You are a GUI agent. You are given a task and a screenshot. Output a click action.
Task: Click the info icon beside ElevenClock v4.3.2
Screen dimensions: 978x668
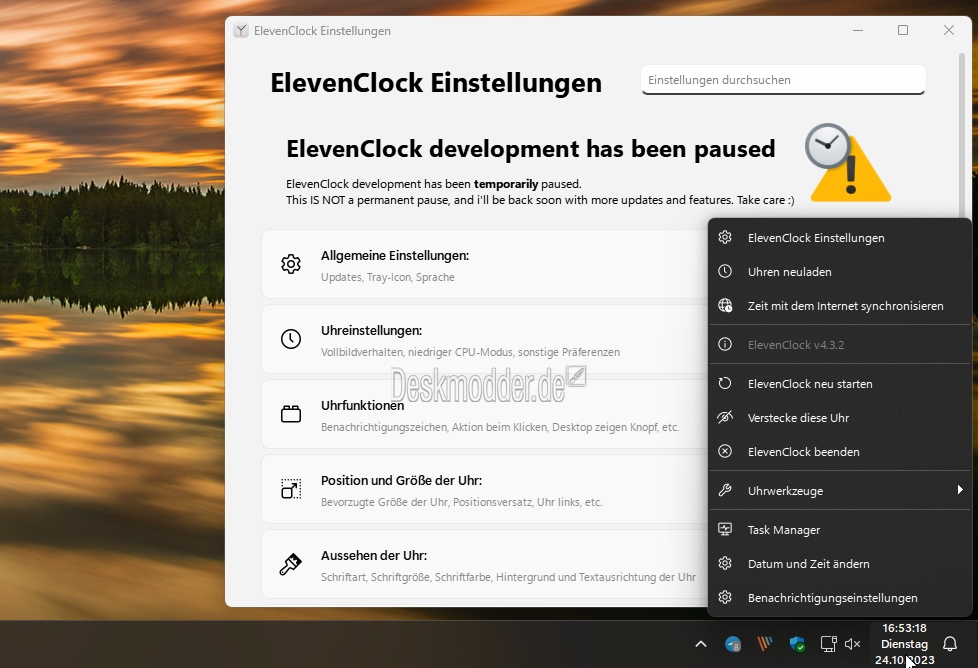pyautogui.click(x=725, y=344)
